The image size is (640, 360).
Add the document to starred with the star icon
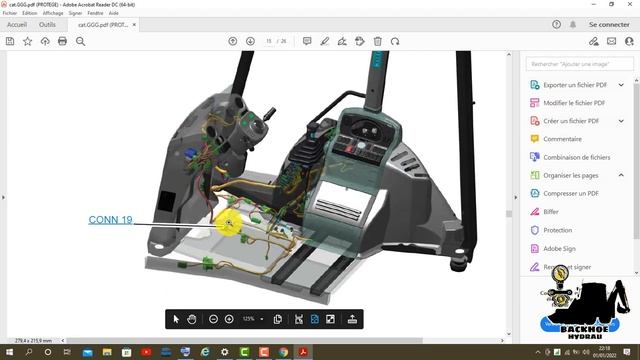(27, 41)
